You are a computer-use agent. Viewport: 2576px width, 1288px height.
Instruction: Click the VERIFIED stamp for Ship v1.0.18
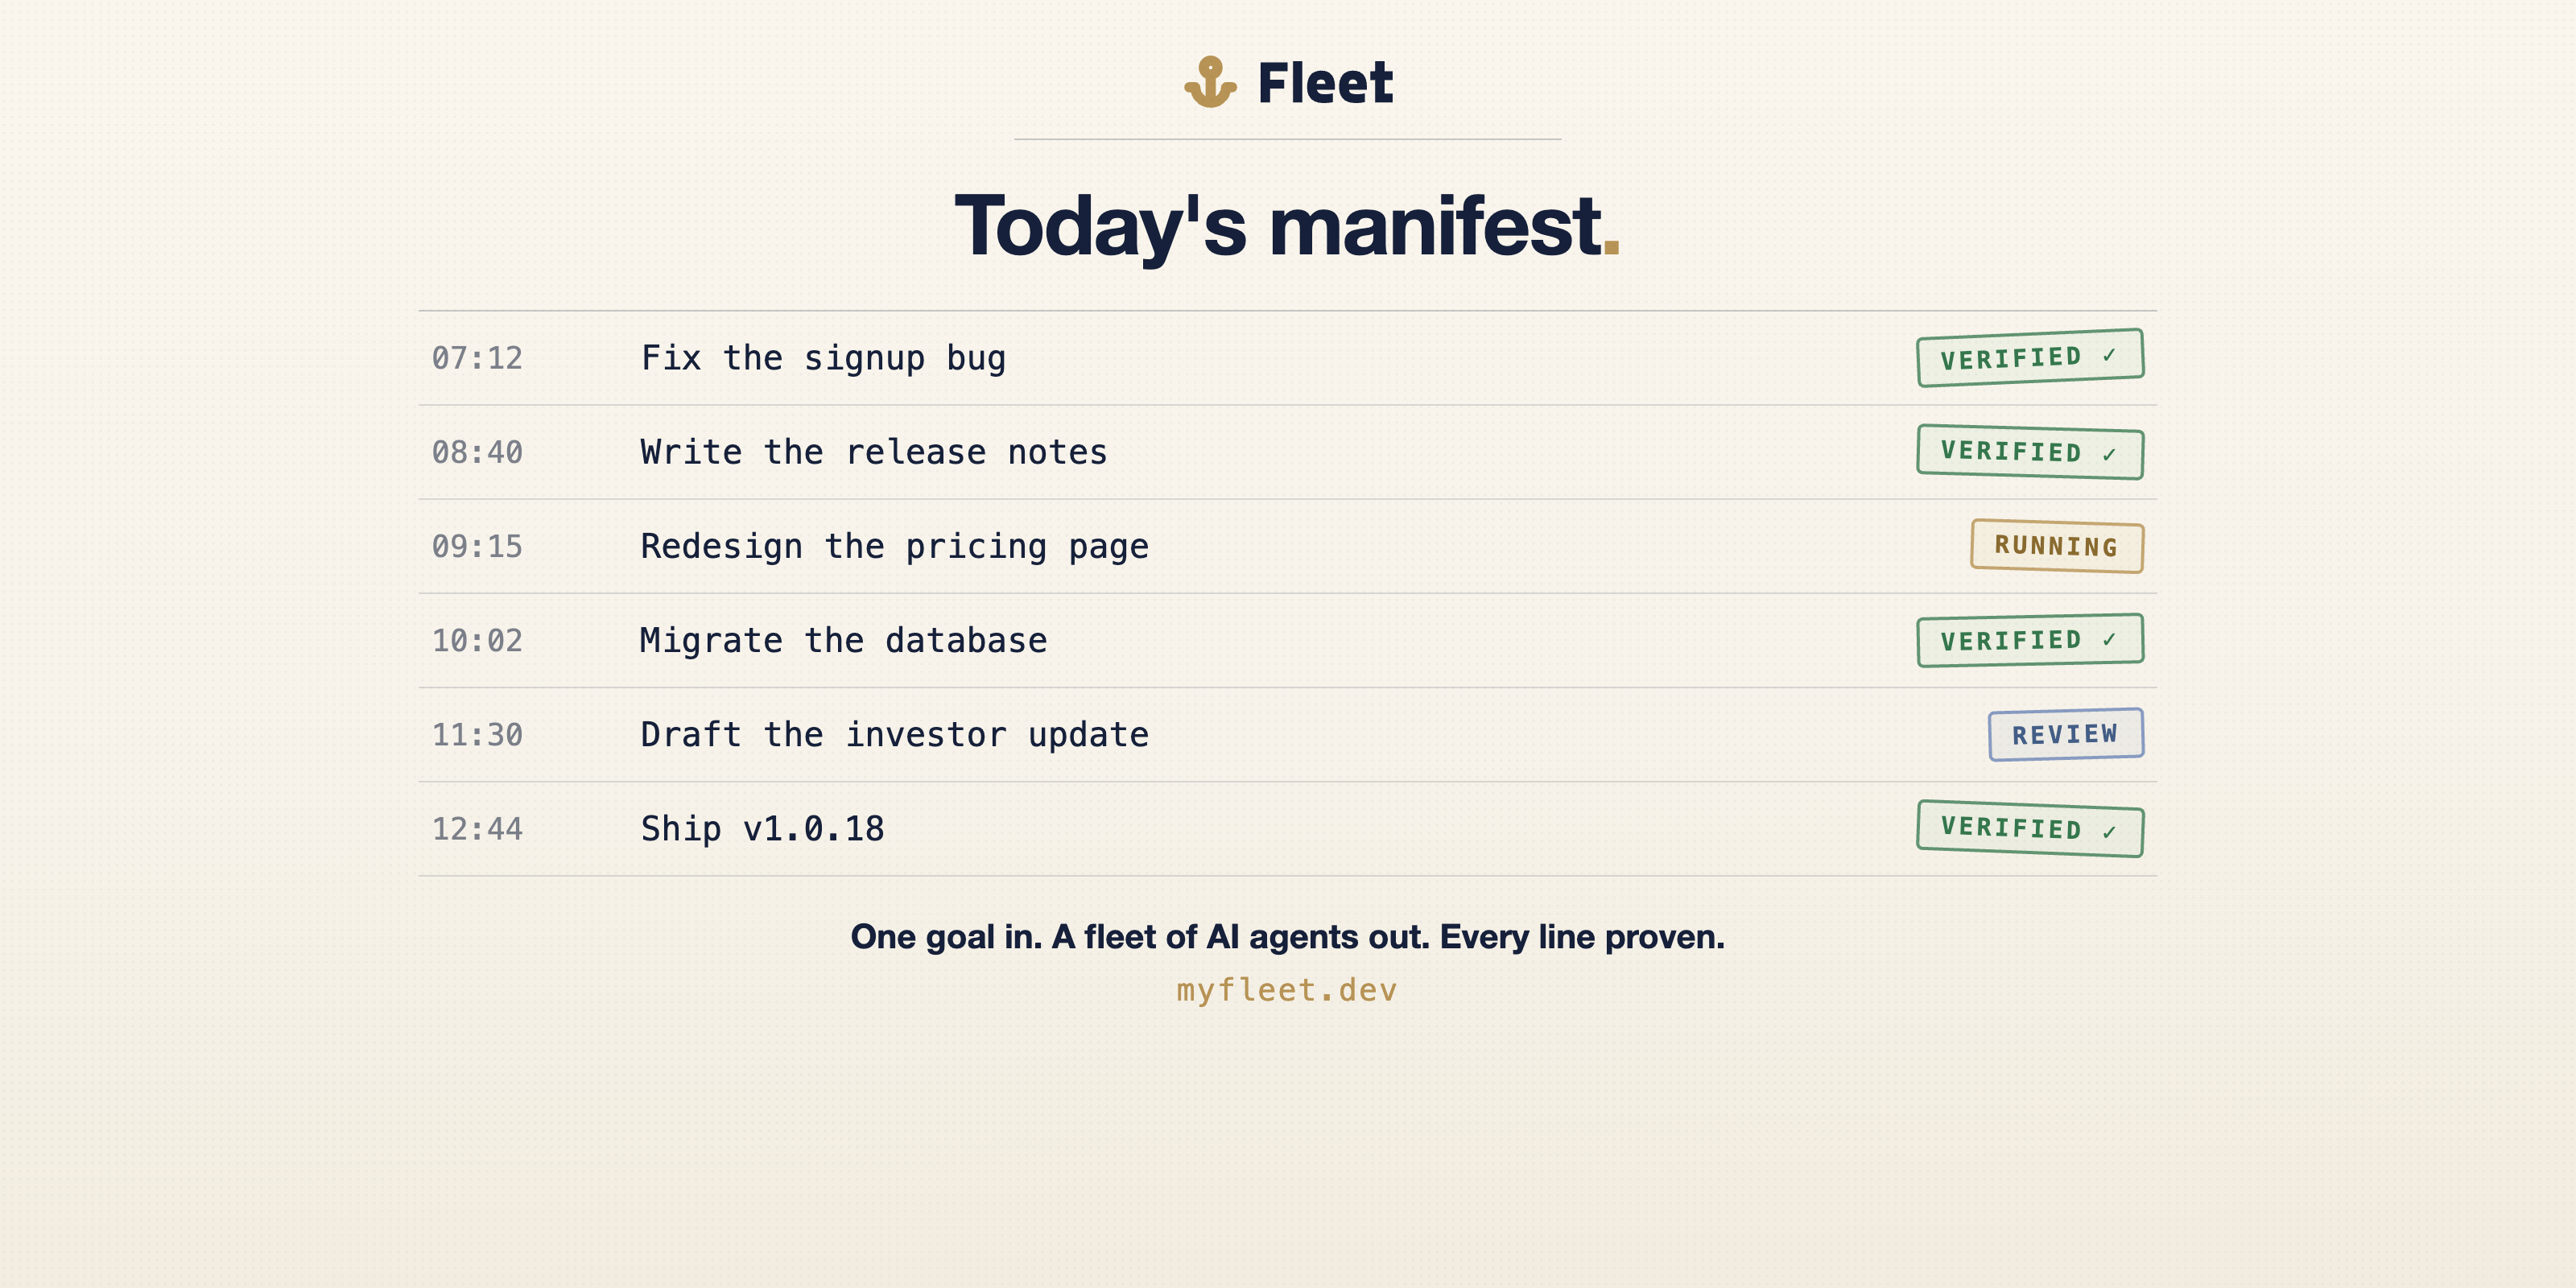tap(2030, 828)
